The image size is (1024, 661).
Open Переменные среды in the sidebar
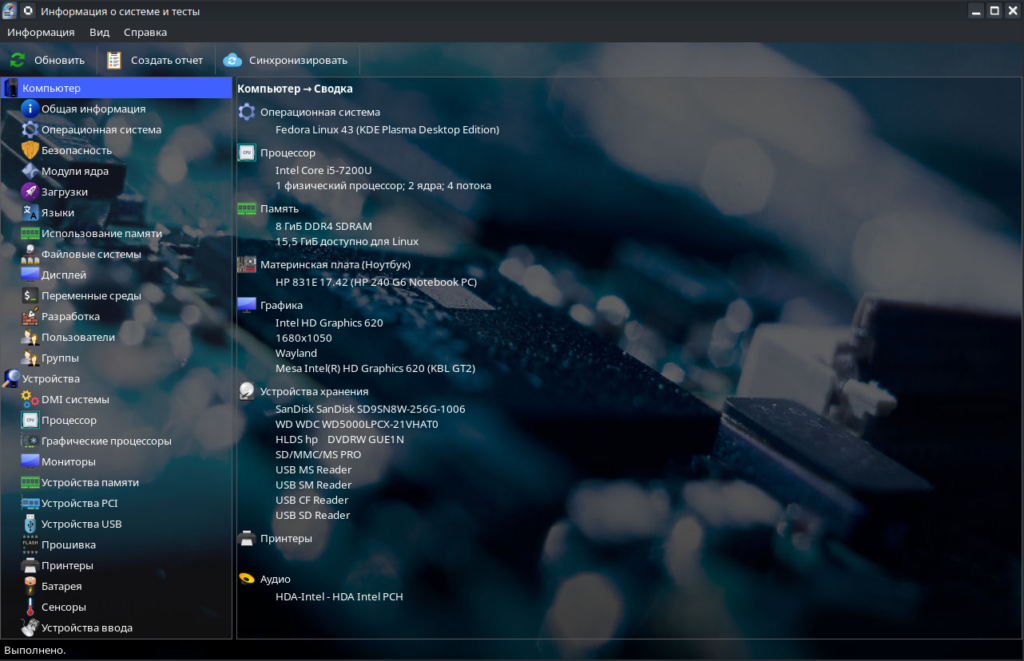(91, 296)
